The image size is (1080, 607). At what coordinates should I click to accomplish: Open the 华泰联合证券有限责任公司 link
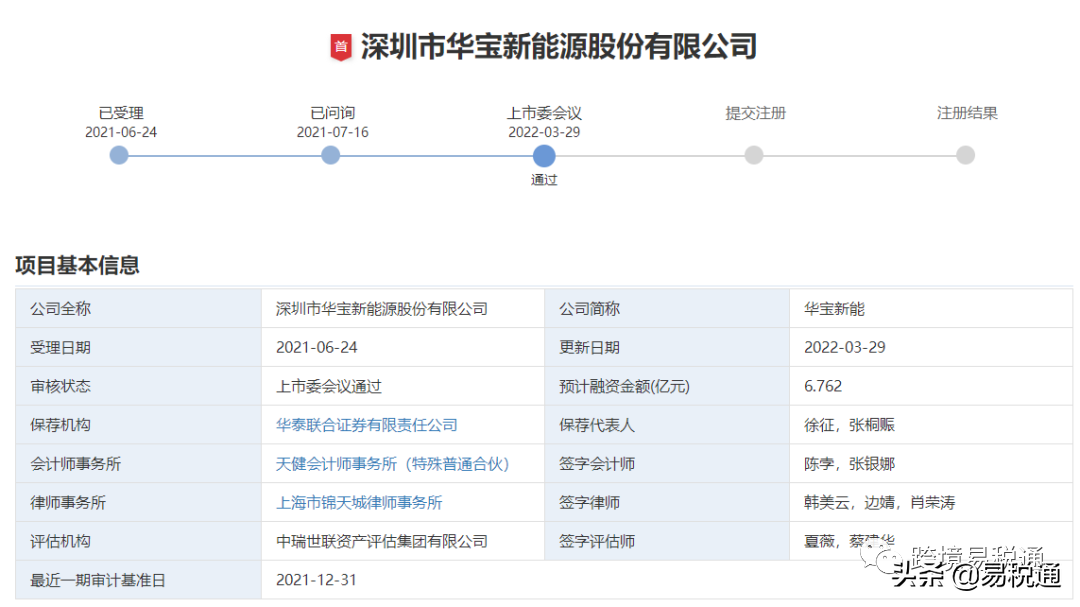(366, 425)
